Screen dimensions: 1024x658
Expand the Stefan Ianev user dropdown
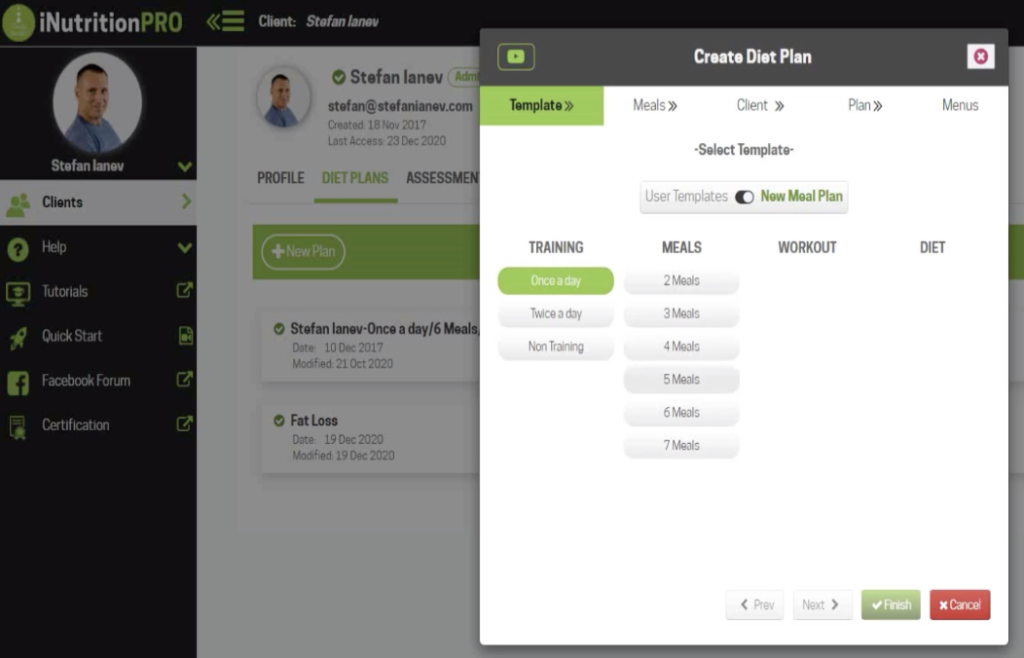coord(184,166)
